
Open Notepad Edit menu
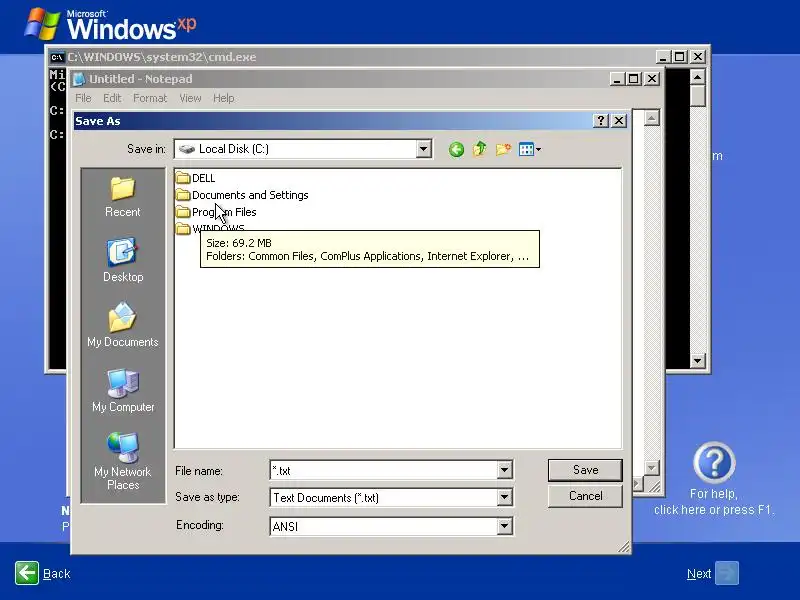112,98
